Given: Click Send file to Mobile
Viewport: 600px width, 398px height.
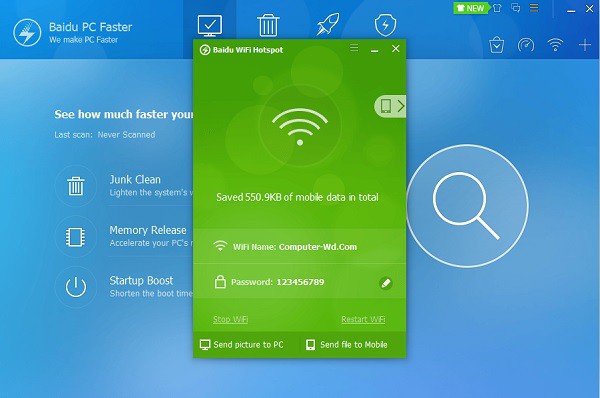Looking at the screenshot, I should [347, 345].
